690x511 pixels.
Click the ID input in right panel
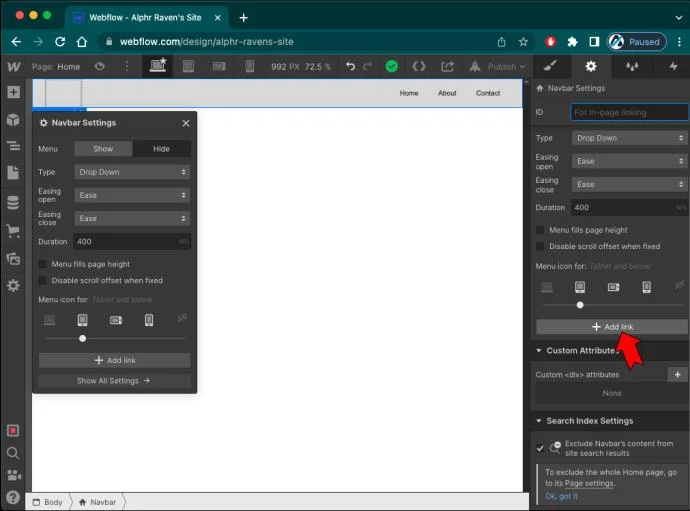coord(629,112)
